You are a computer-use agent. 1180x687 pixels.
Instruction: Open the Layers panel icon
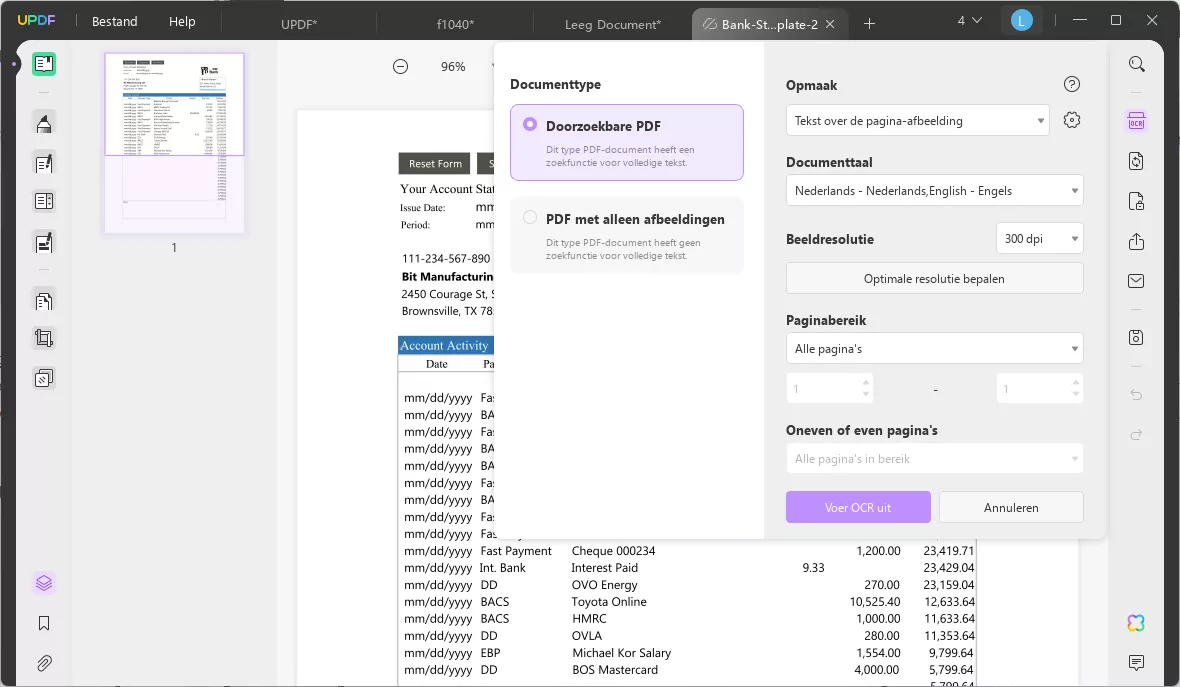(44, 583)
